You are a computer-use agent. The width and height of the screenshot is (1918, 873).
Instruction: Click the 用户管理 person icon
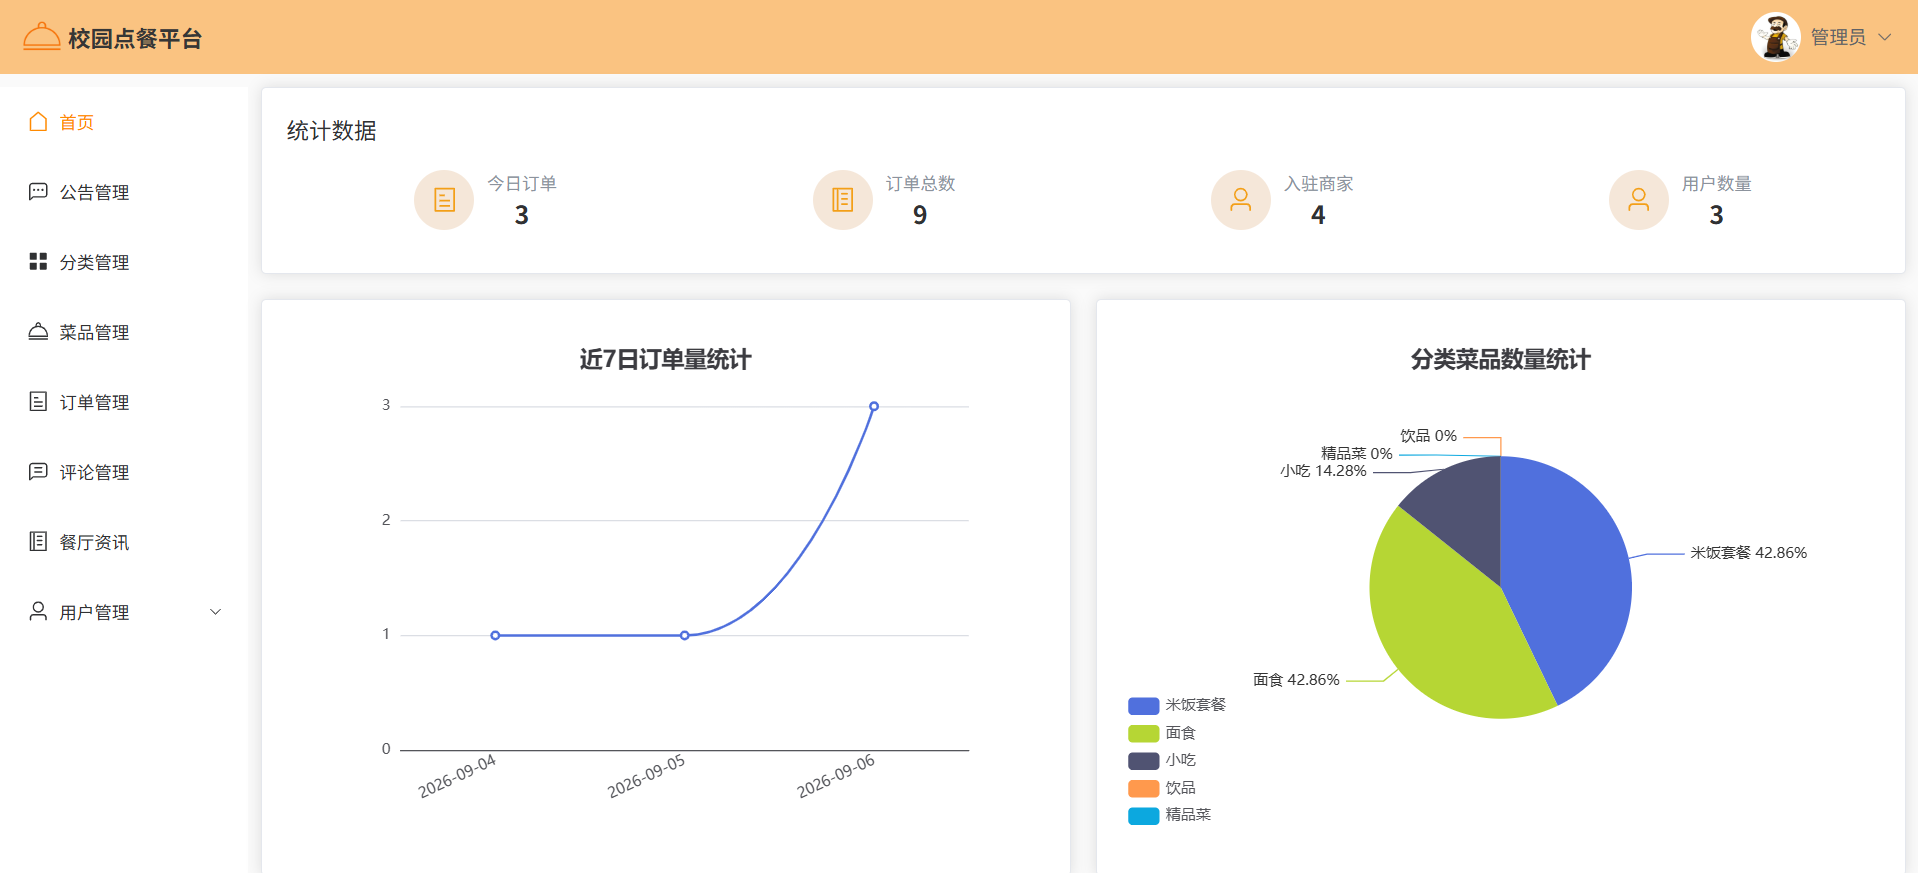click(38, 612)
